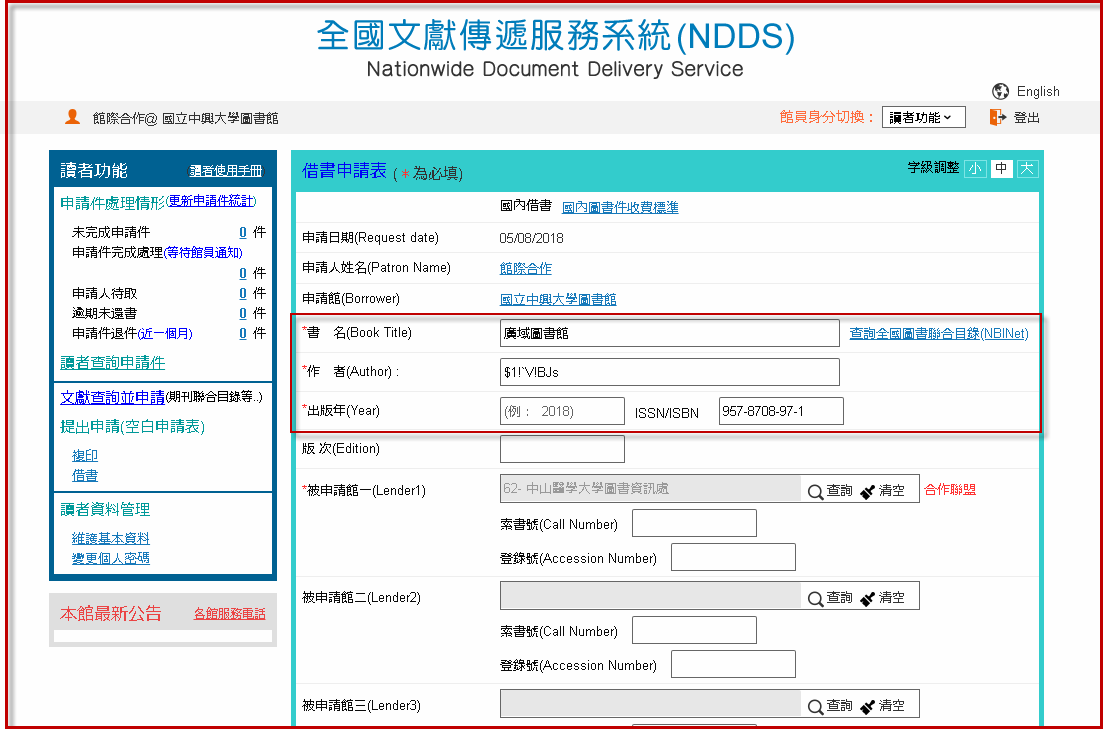Click the count for 逾期未還書

tap(243, 313)
